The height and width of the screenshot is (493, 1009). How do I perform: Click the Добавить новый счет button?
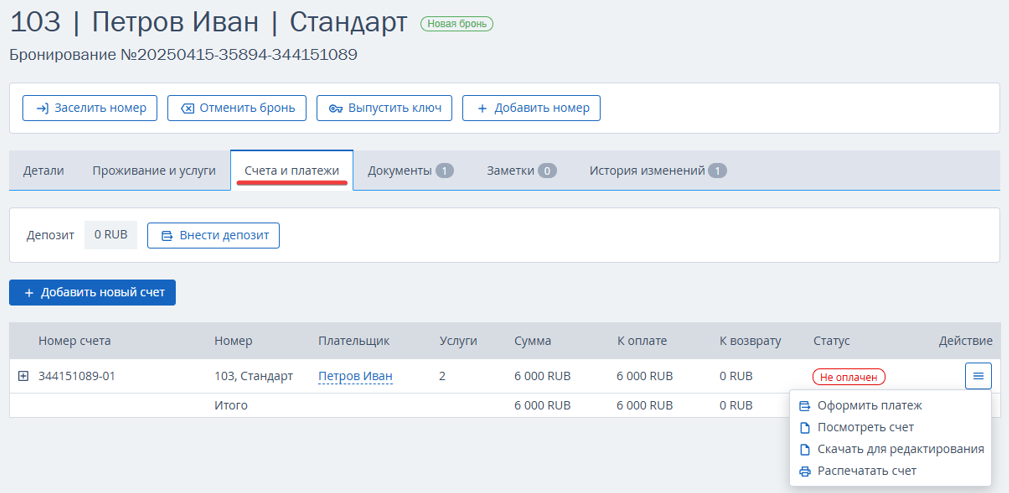[x=93, y=292]
